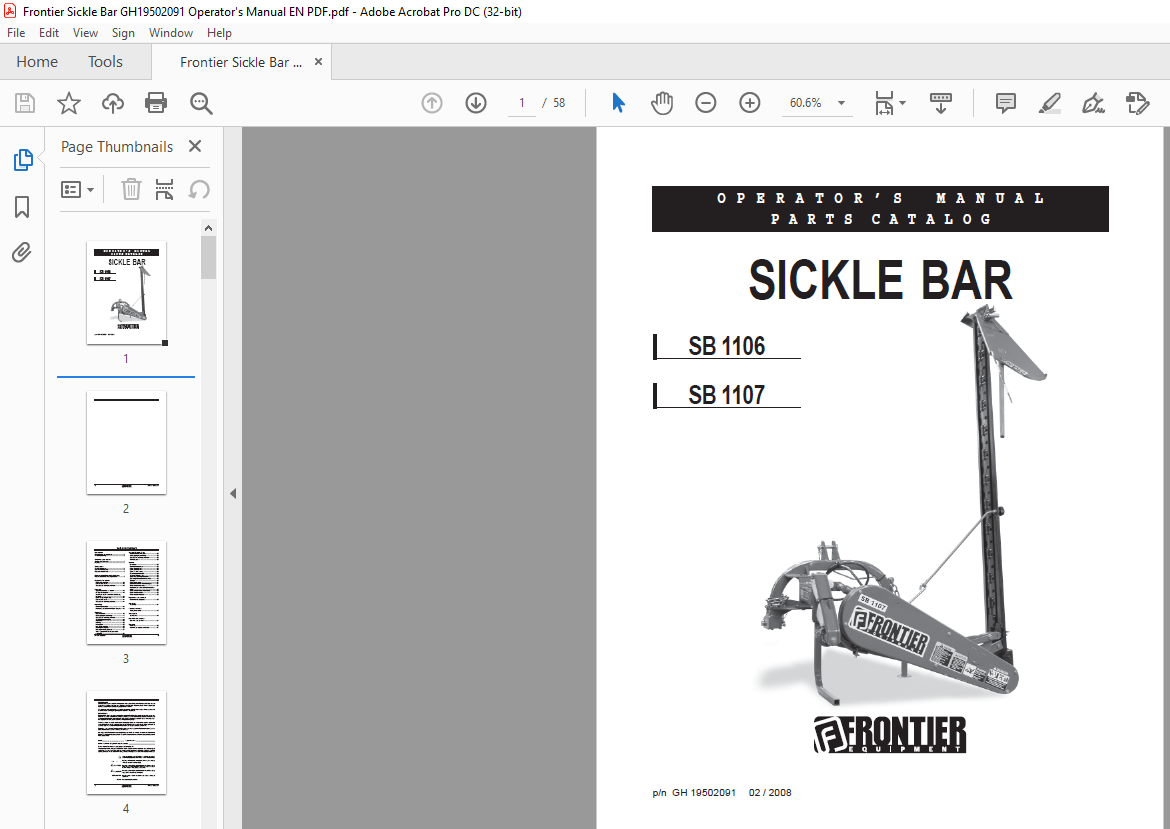
Task: Open the Help menu
Action: 219,33
